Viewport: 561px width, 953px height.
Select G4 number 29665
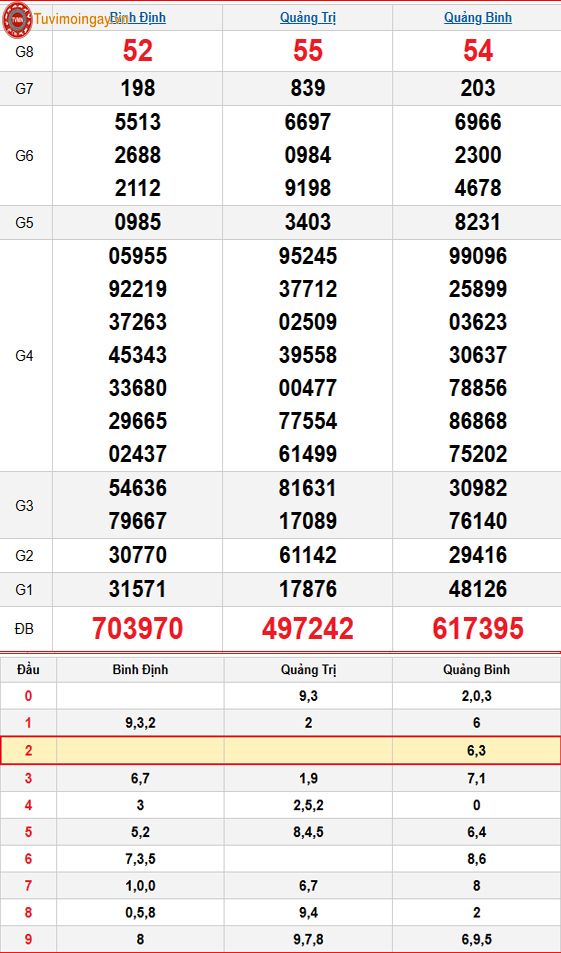pyautogui.click(x=138, y=421)
